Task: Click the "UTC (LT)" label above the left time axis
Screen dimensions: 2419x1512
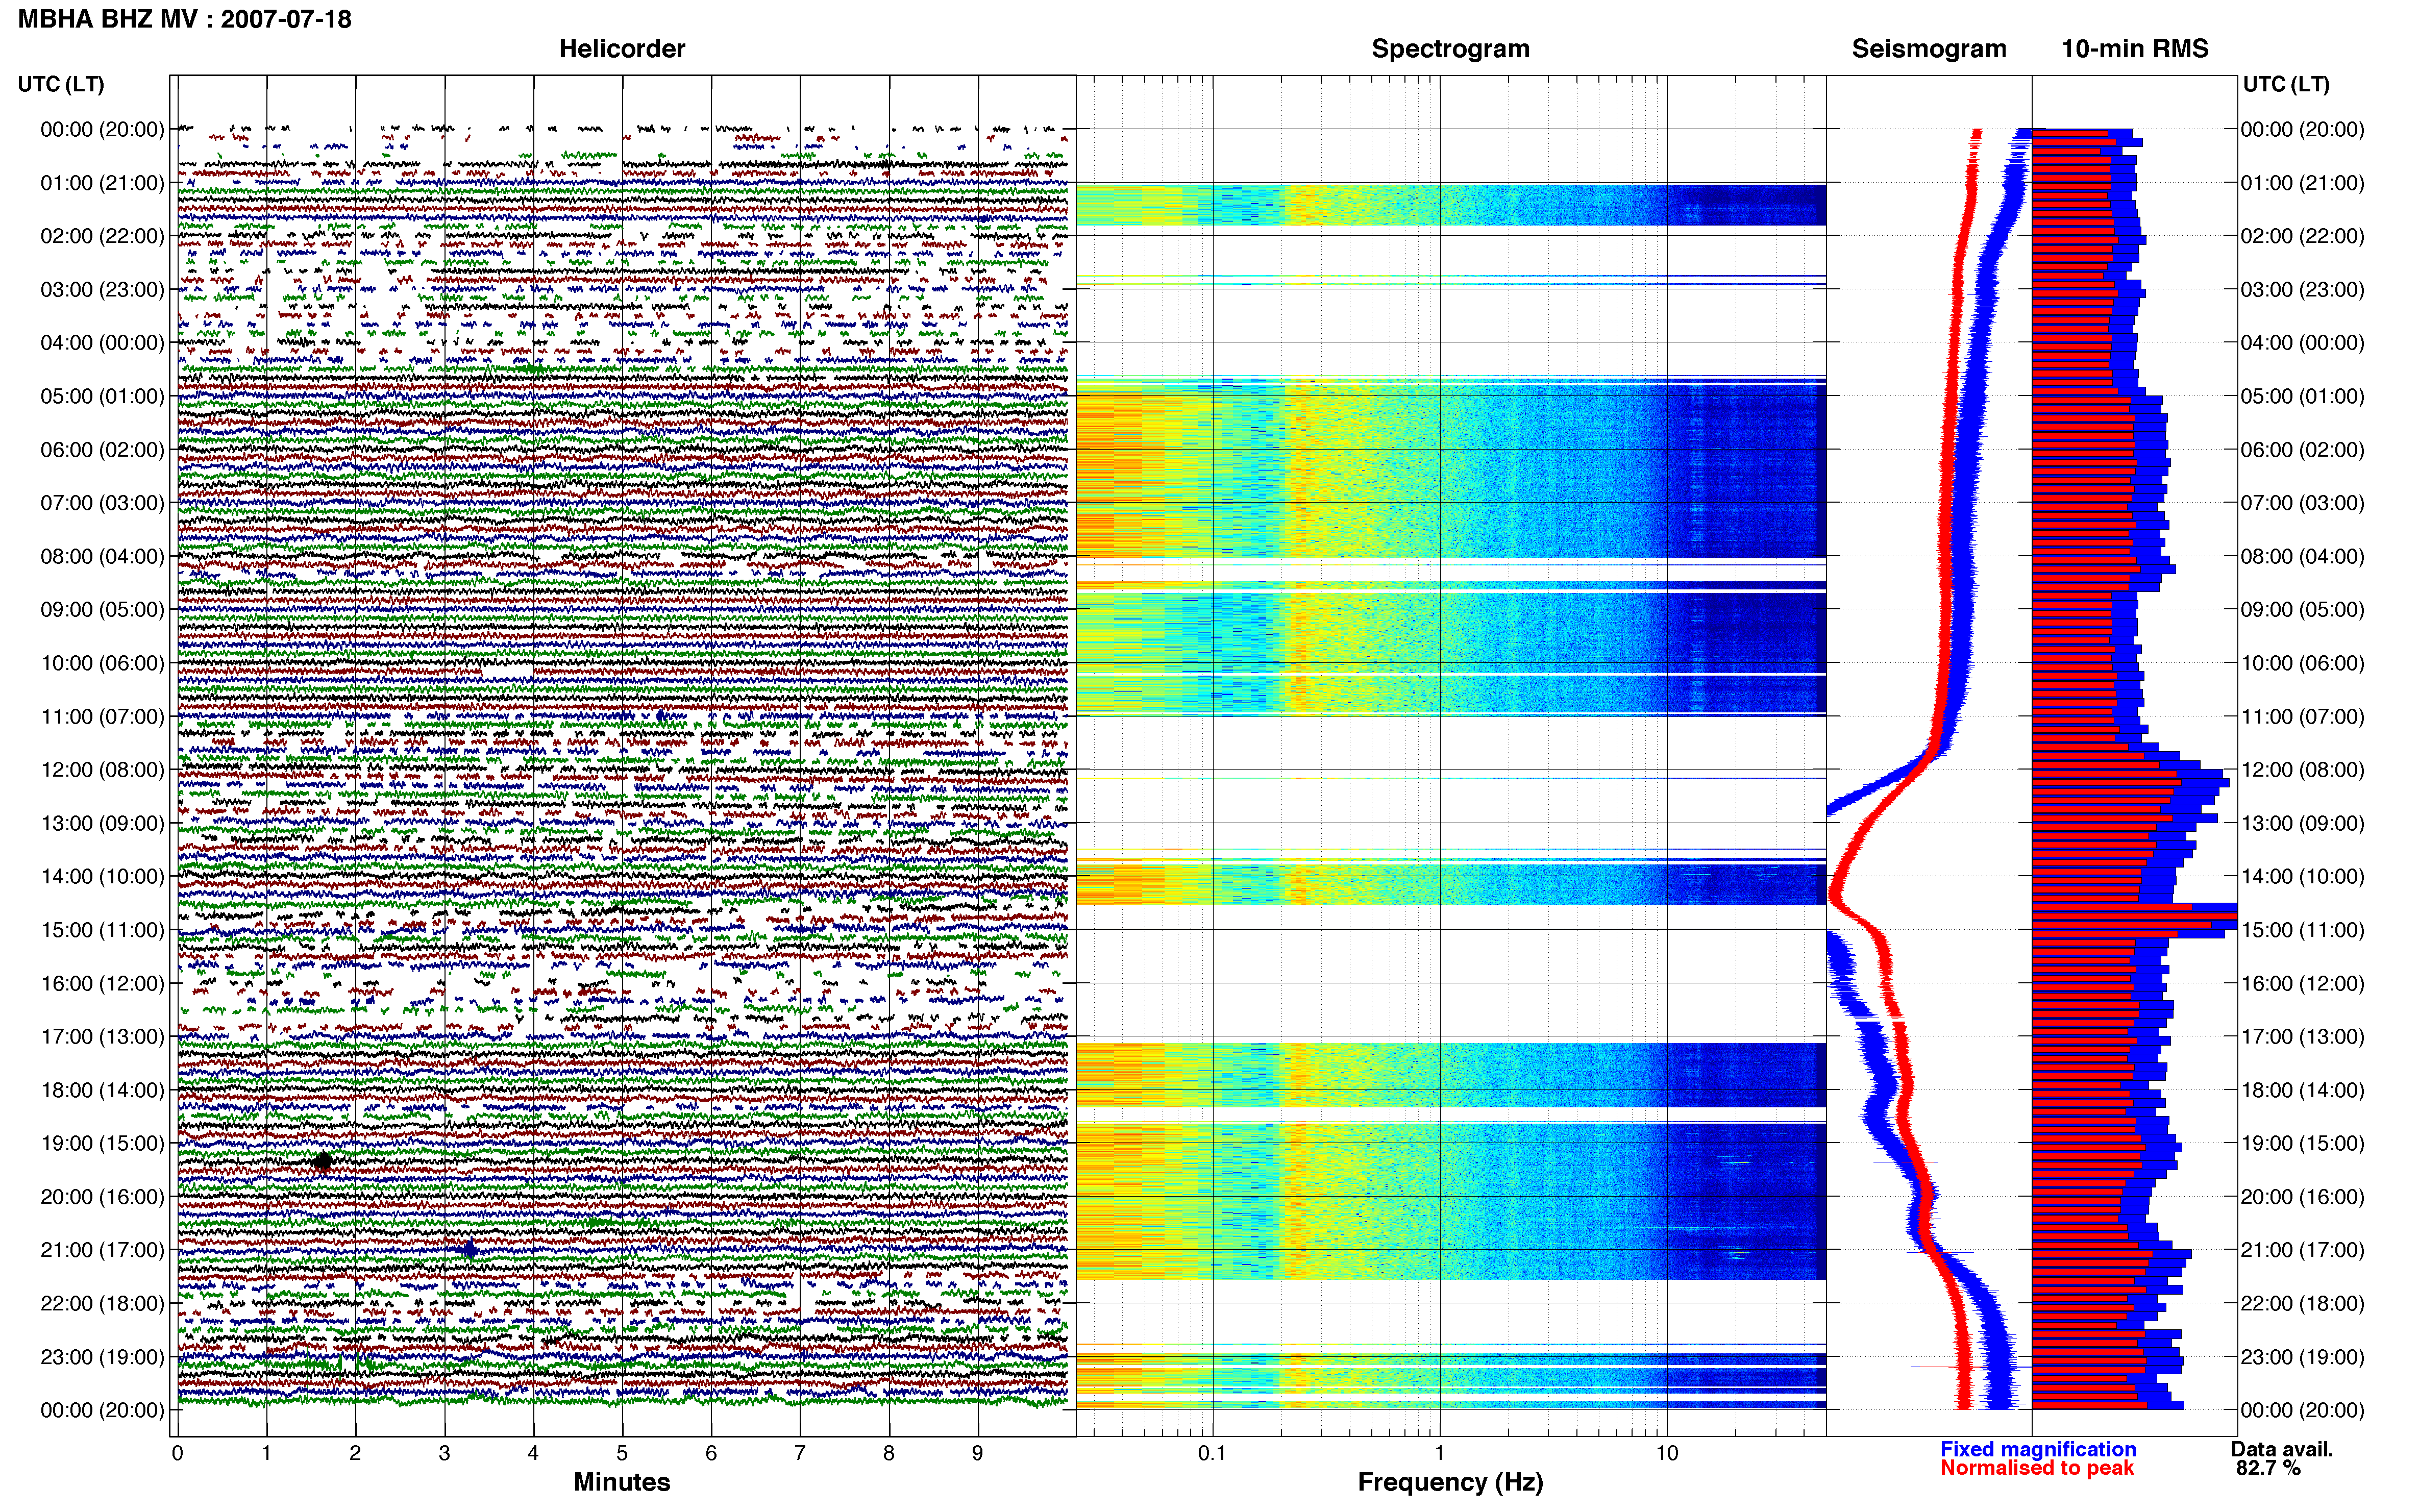Action: click(61, 84)
